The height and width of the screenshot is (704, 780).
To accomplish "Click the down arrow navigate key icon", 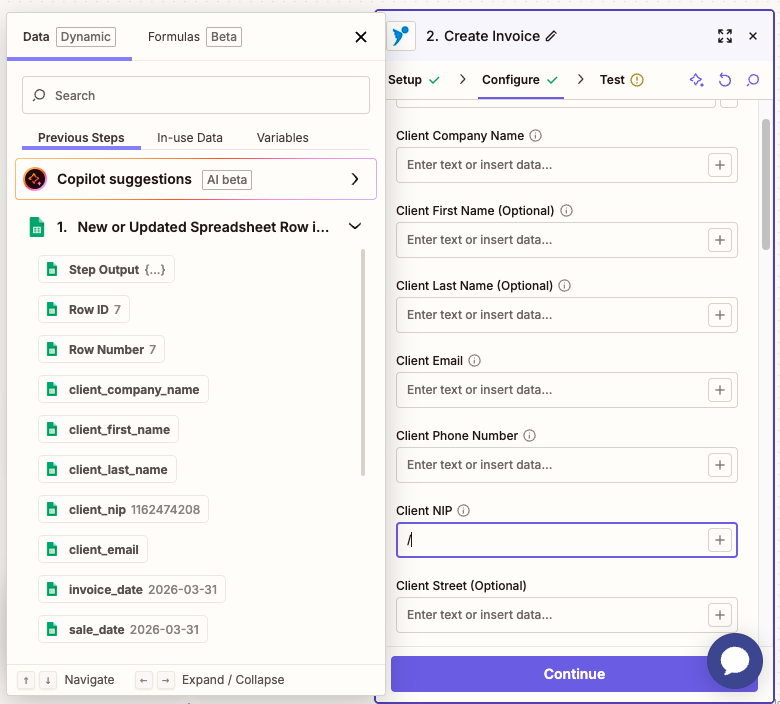I will (x=48, y=680).
